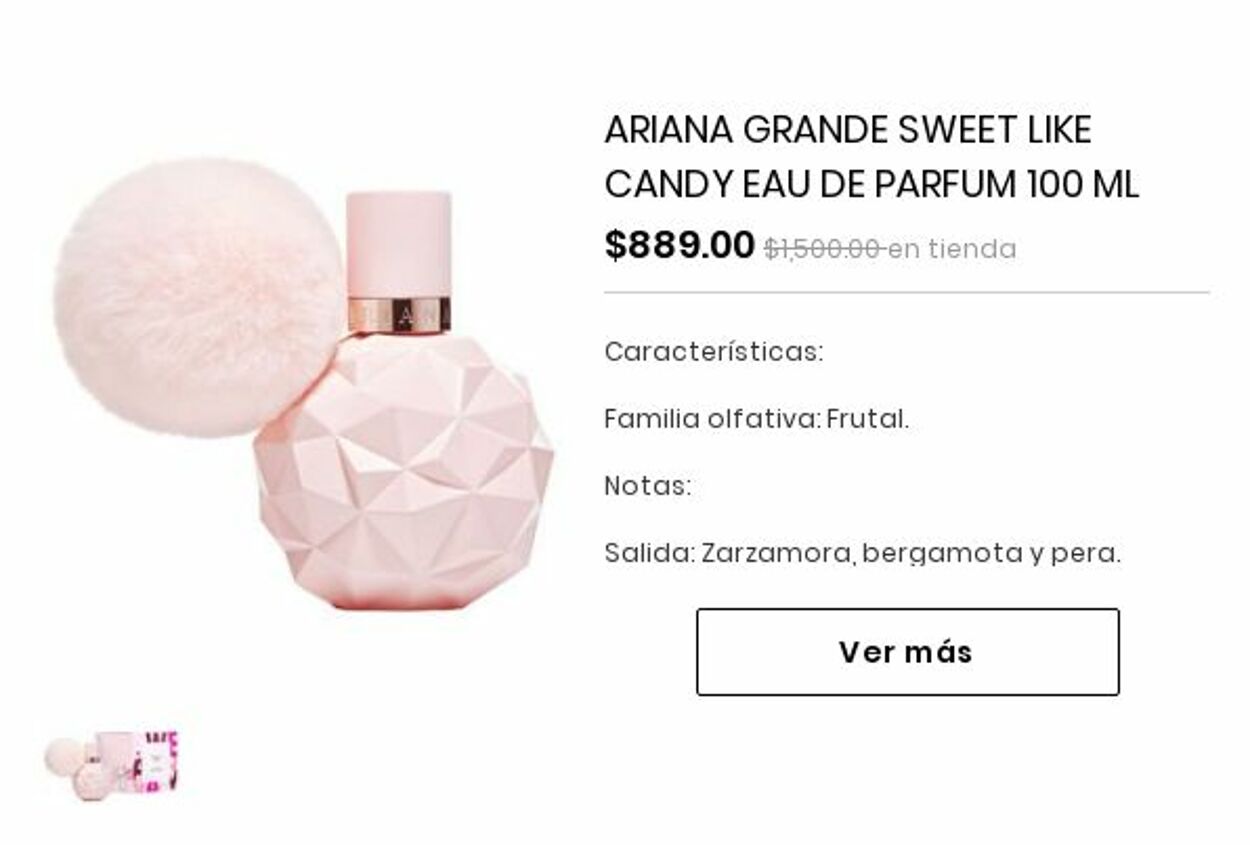
Task: Click the Características heading
Action: [x=713, y=352]
